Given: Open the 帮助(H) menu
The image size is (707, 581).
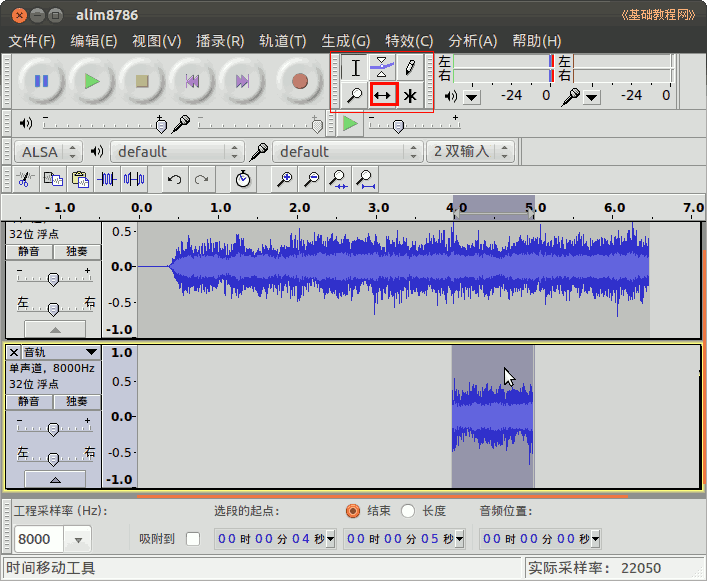Looking at the screenshot, I should 537,41.
